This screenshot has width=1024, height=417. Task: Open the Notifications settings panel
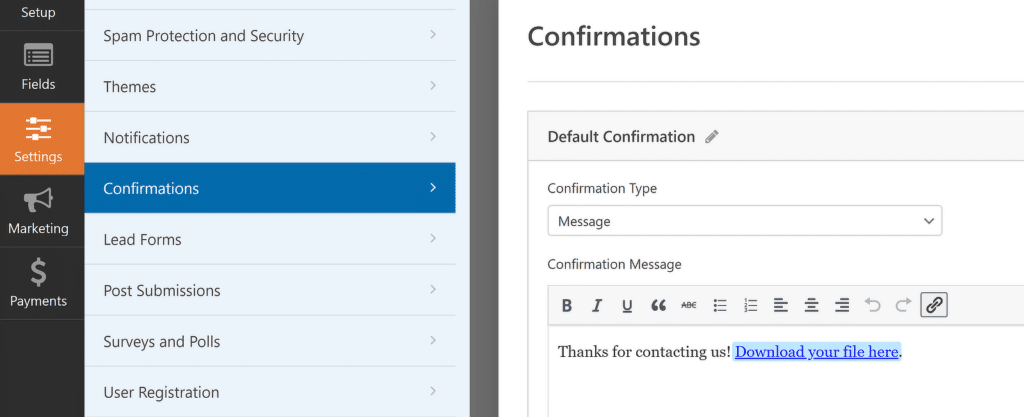coord(270,138)
